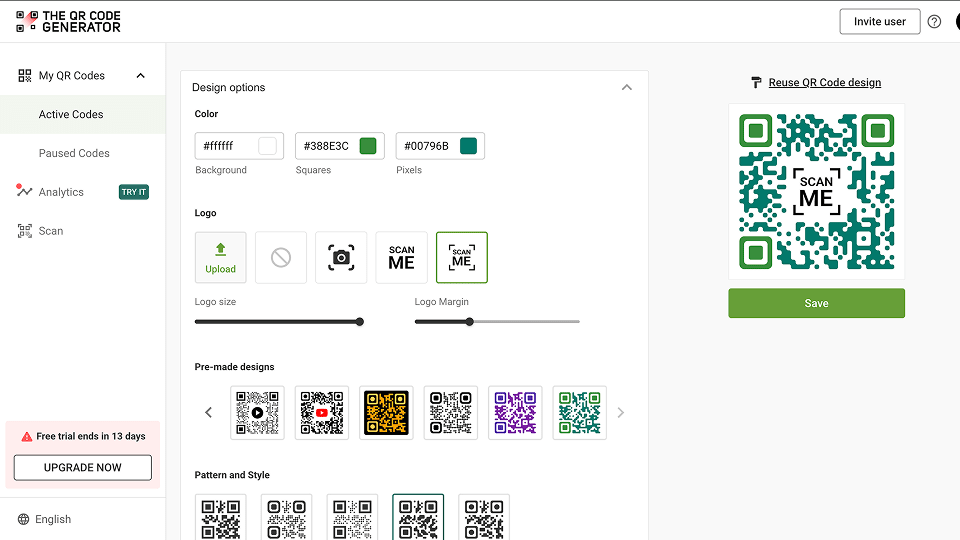
Task: Pick the orange and black pre-made design
Action: click(x=386, y=412)
